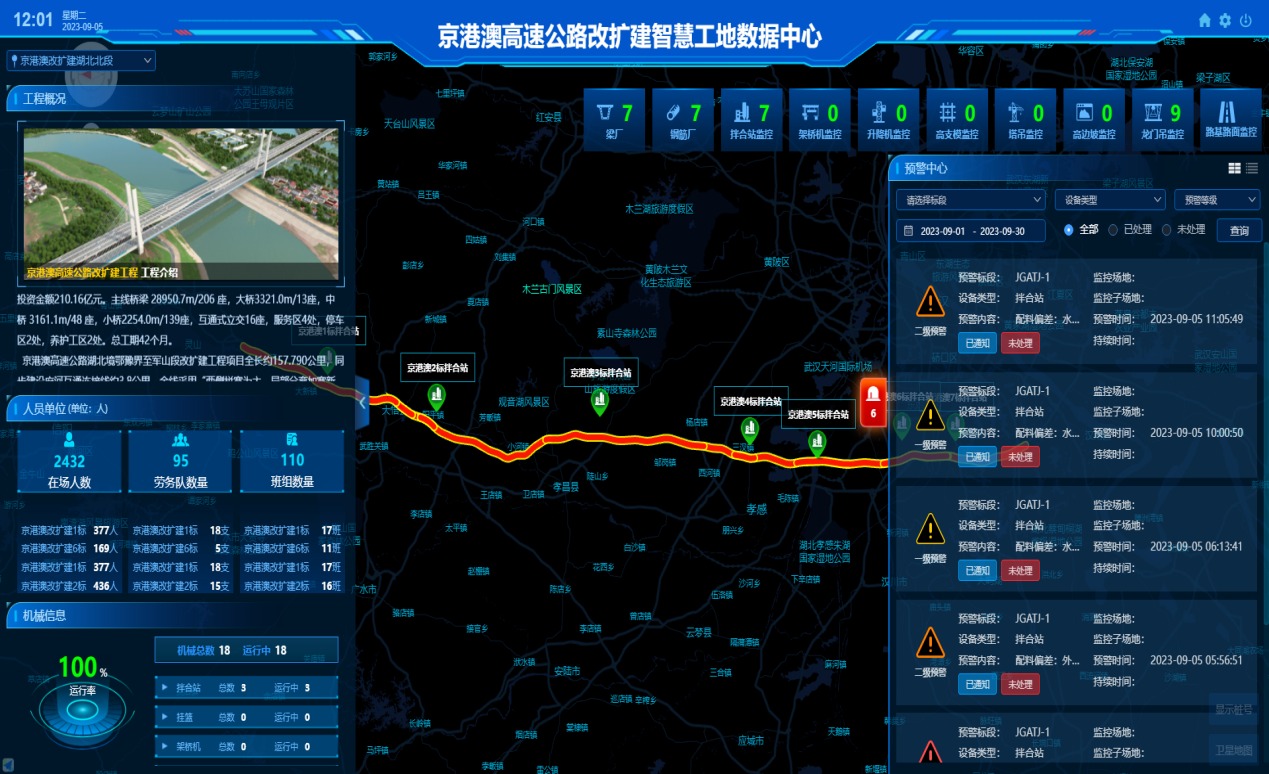The width and height of the screenshot is (1269, 774).
Task: Click 未处理 on the 11:05:49 alarm
Action: (1020, 343)
